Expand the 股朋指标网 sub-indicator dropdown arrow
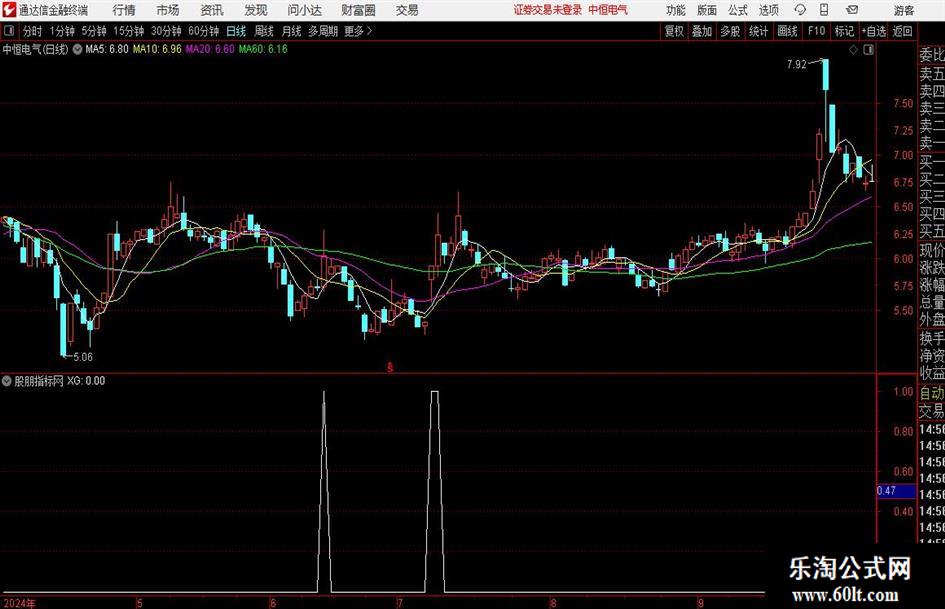945x609 pixels. point(7,381)
